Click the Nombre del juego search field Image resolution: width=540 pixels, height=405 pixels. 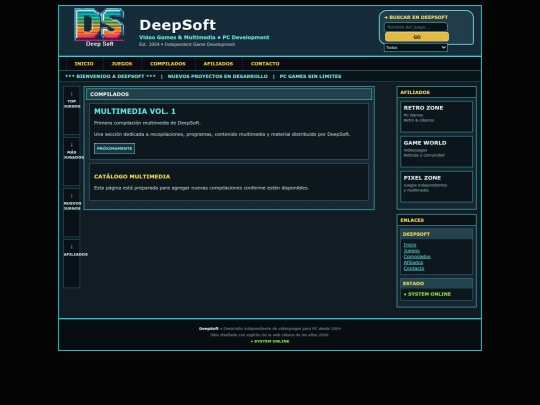tap(416, 27)
